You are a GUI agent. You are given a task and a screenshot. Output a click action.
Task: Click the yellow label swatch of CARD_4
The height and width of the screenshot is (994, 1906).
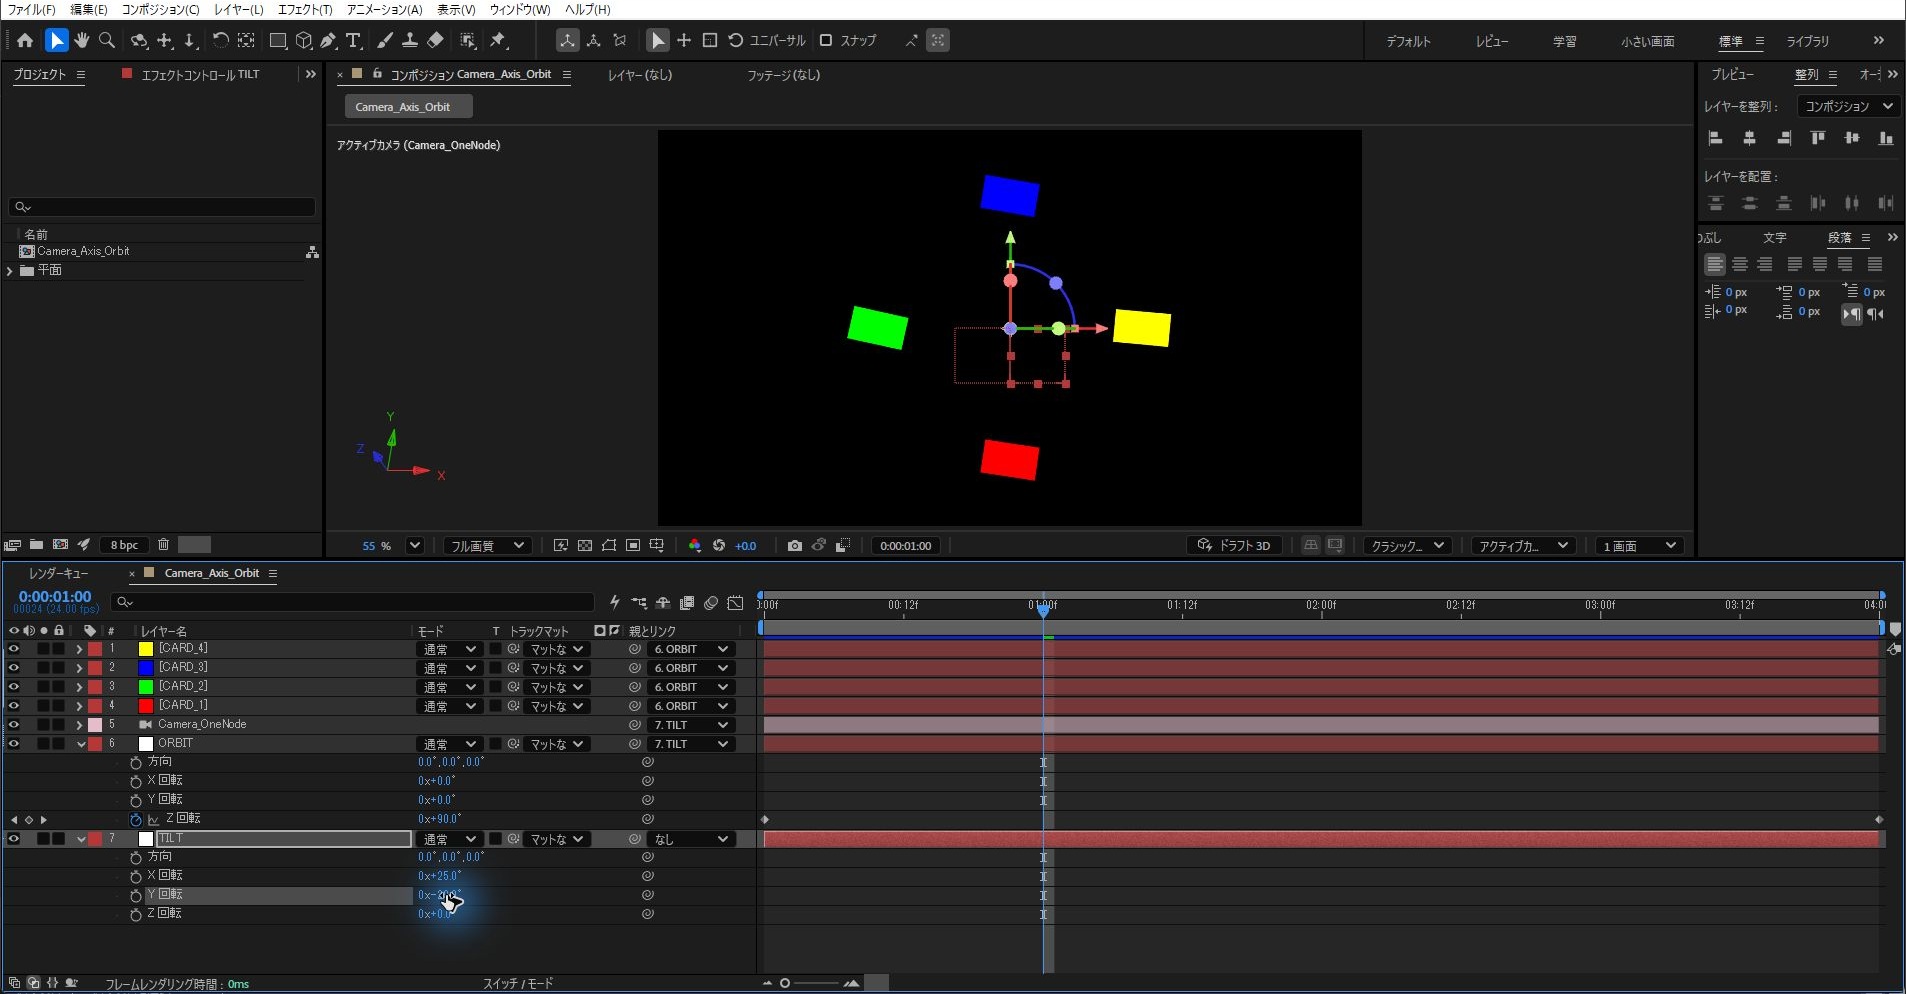coord(145,649)
